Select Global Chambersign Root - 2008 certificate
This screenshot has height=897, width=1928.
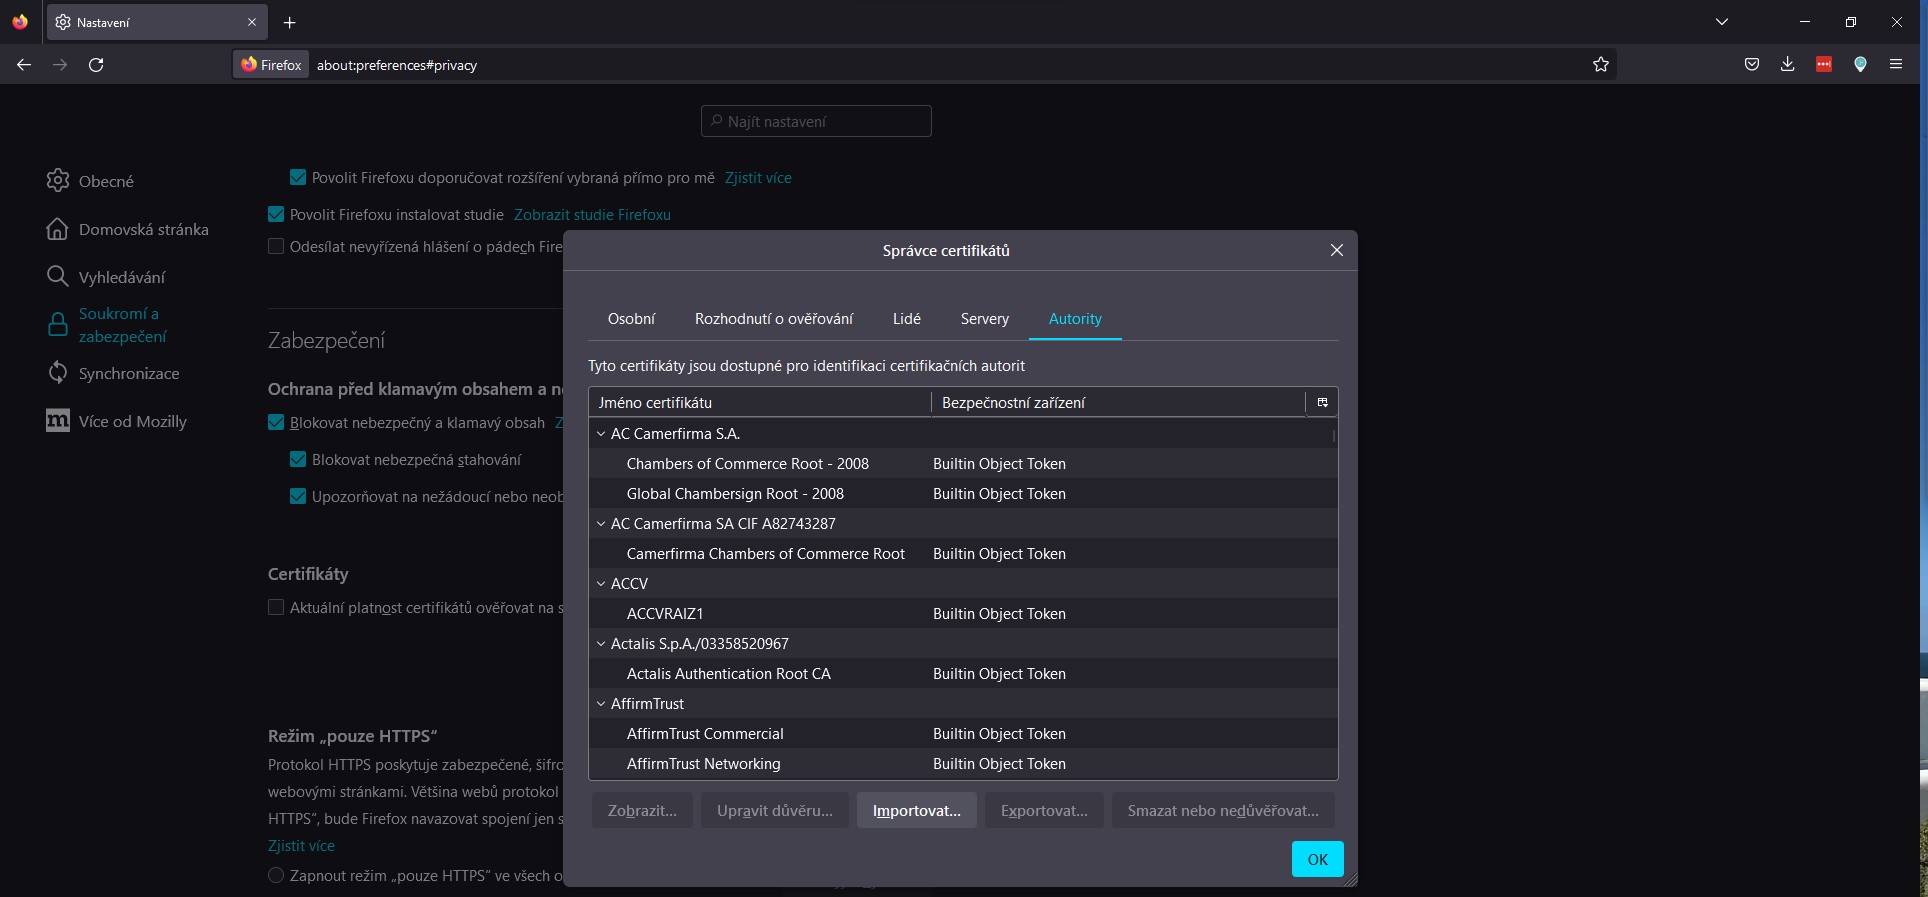(x=963, y=494)
